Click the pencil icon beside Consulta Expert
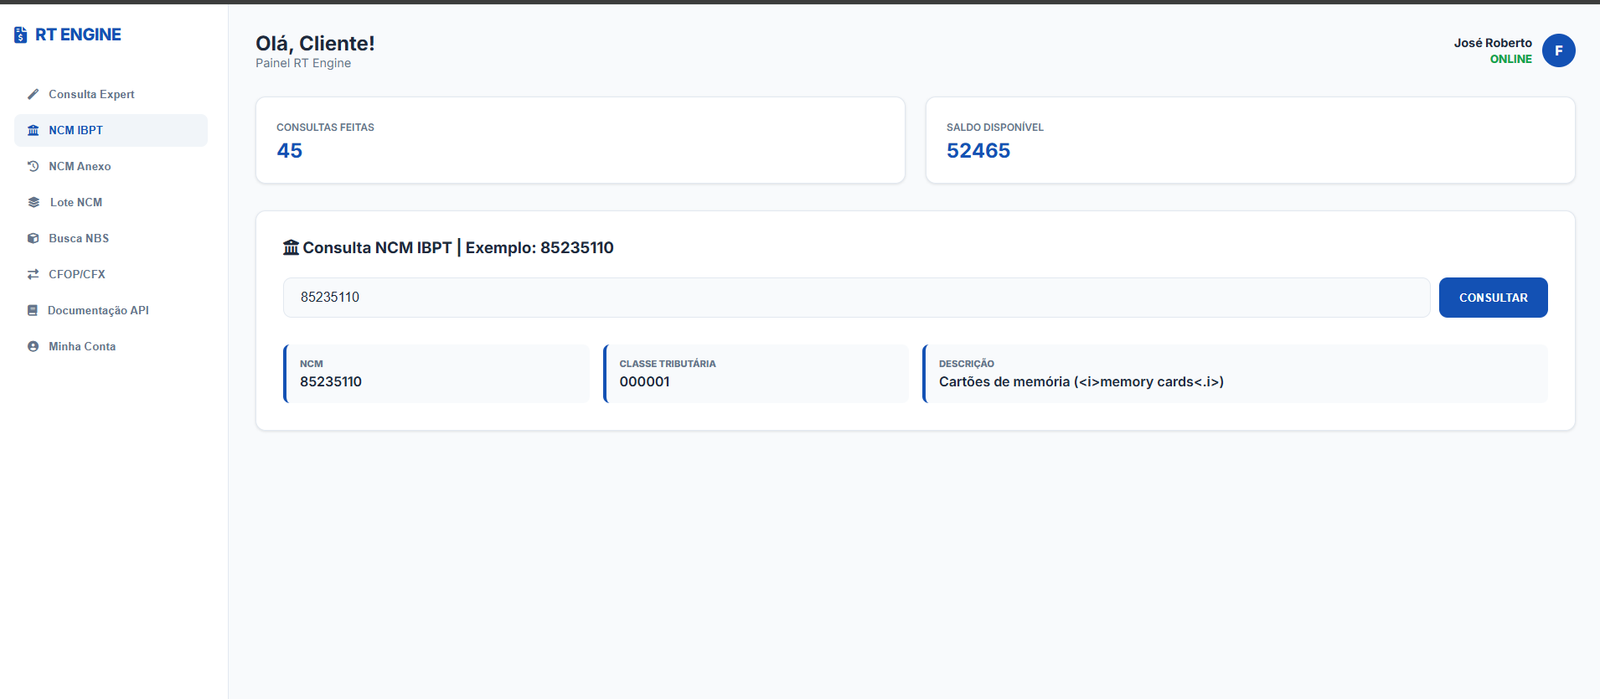 33,94
